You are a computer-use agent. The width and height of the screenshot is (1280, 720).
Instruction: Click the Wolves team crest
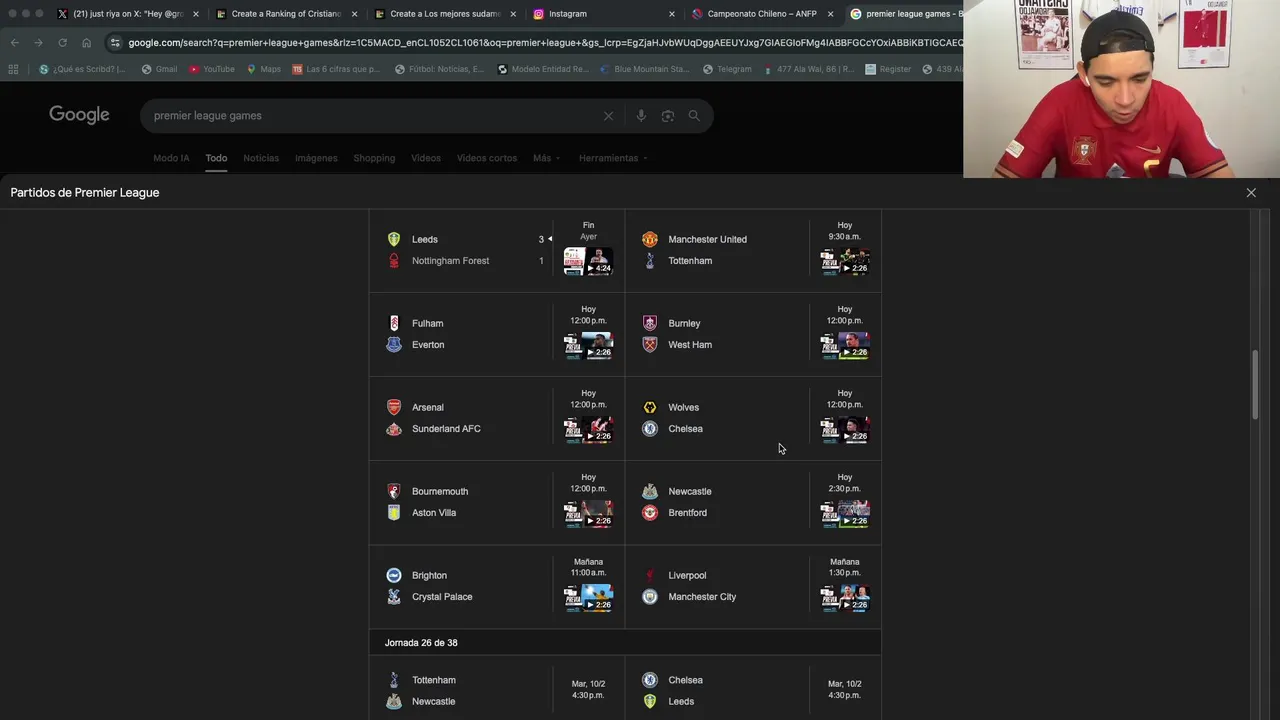[x=650, y=407]
